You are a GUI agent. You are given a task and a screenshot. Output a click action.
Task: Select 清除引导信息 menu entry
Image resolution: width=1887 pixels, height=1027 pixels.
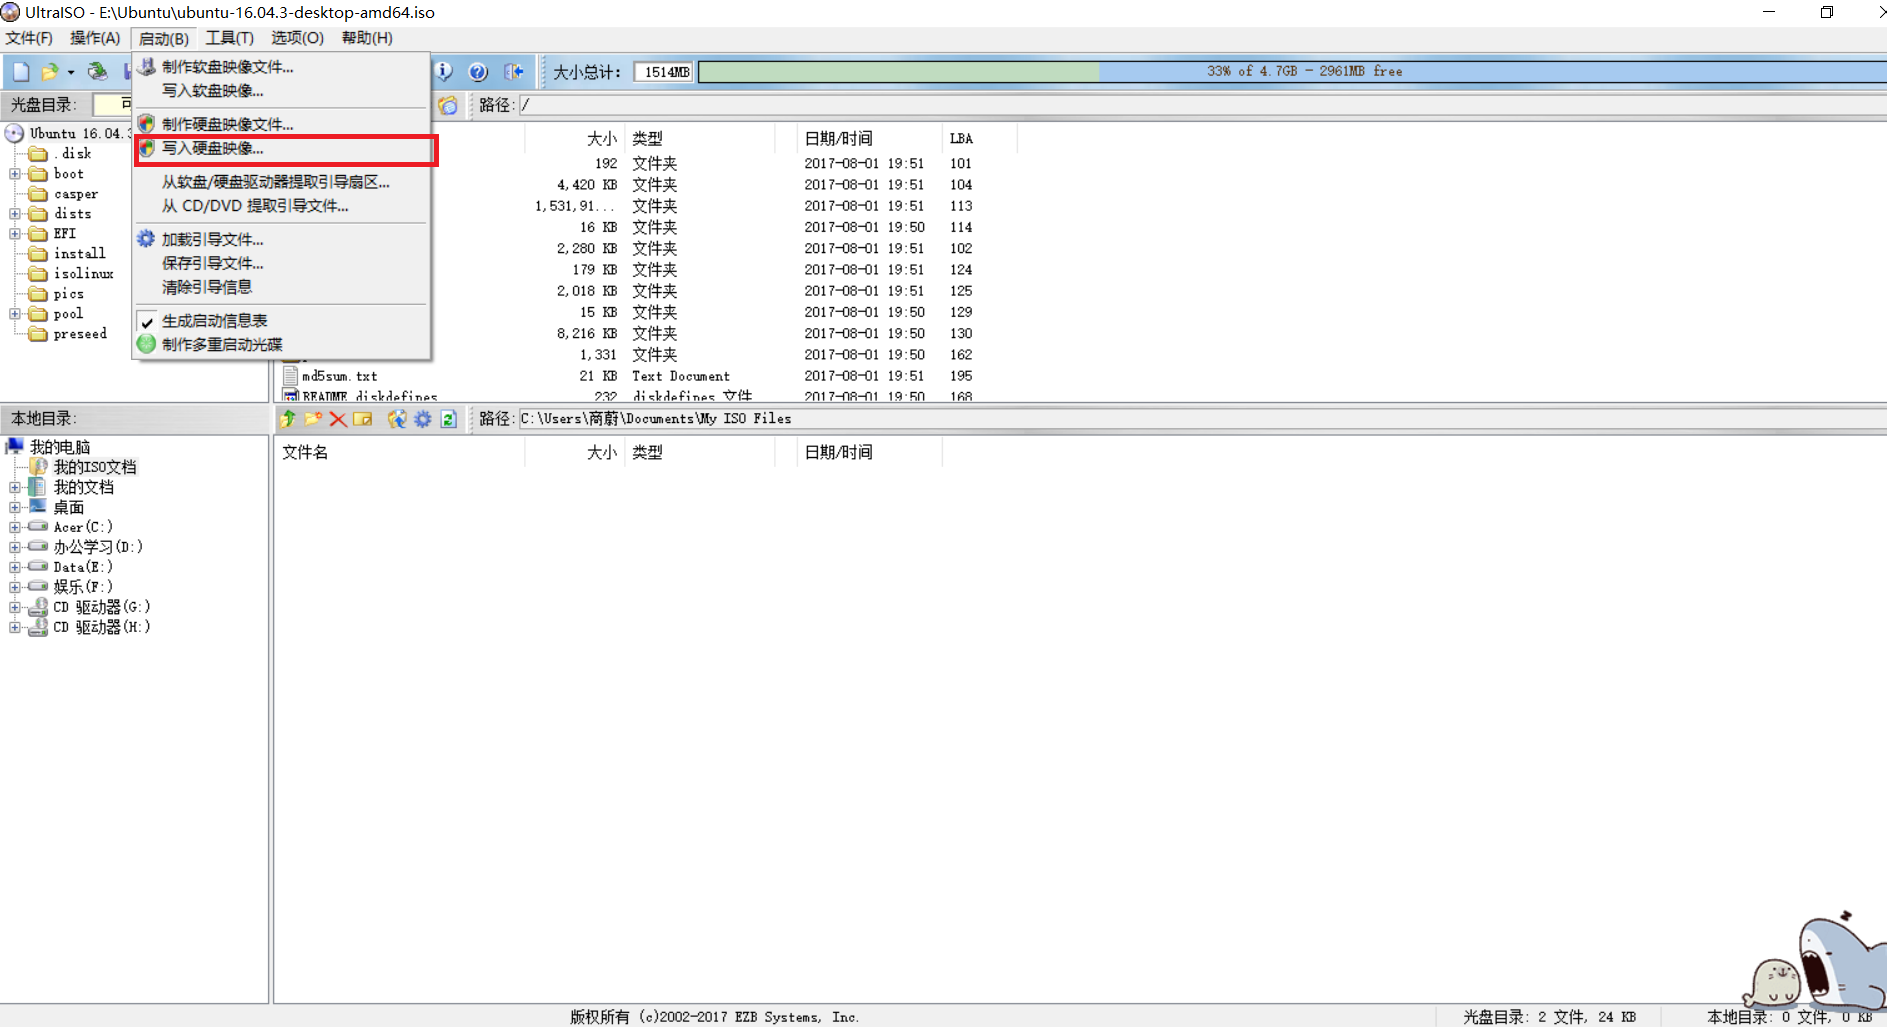[x=282, y=287]
